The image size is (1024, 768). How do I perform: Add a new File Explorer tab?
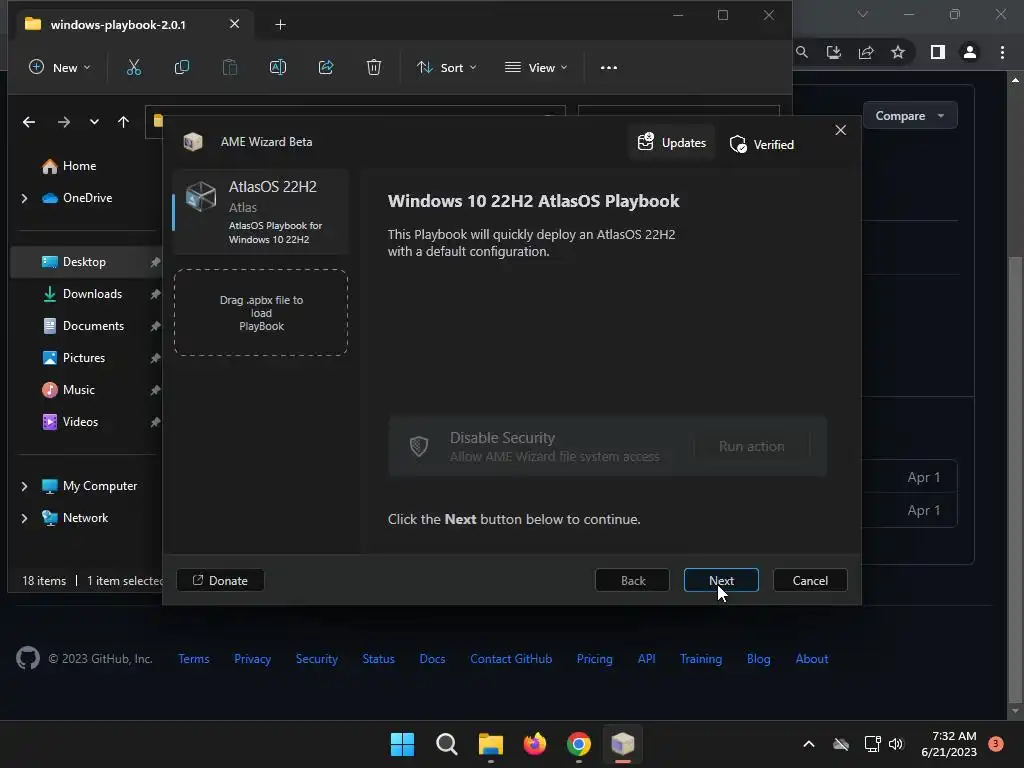280,25
